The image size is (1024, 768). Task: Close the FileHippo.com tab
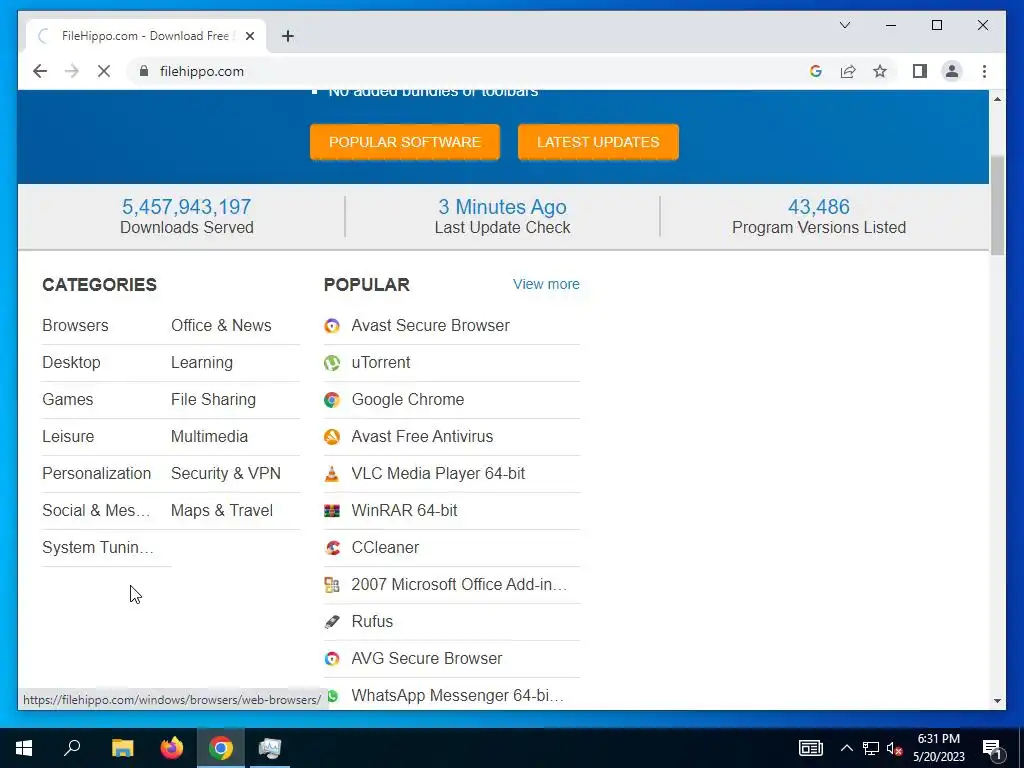[x=249, y=36]
